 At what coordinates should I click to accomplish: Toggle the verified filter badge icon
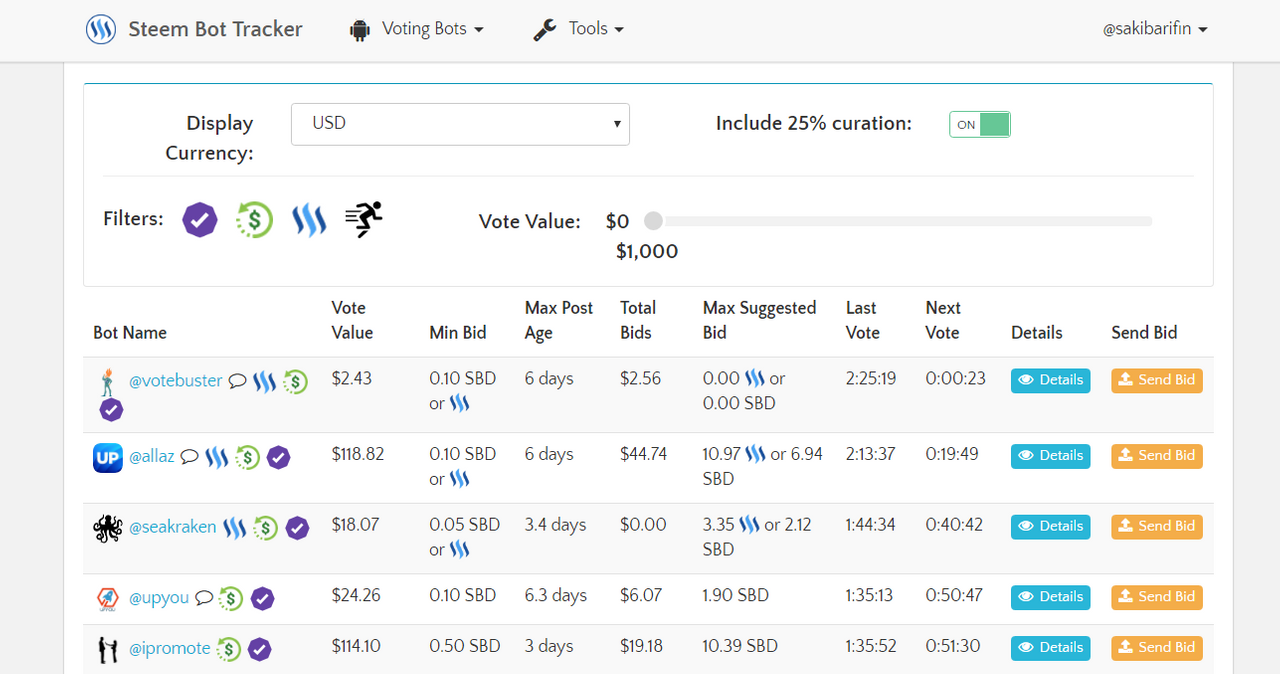199,219
